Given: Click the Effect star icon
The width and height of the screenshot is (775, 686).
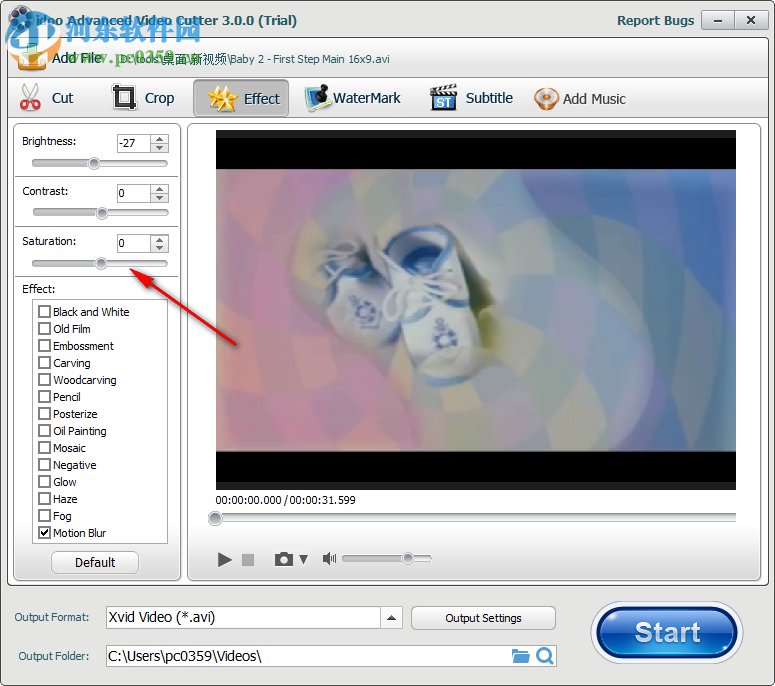Looking at the screenshot, I should coord(222,98).
